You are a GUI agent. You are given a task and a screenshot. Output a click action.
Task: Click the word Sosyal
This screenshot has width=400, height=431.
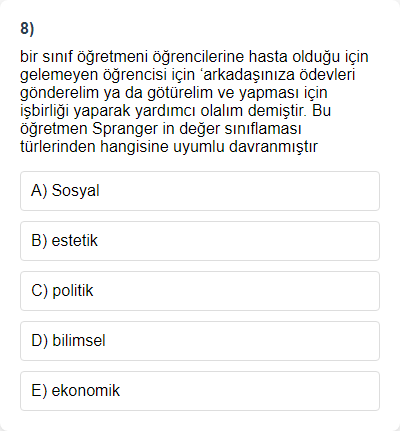76,191
